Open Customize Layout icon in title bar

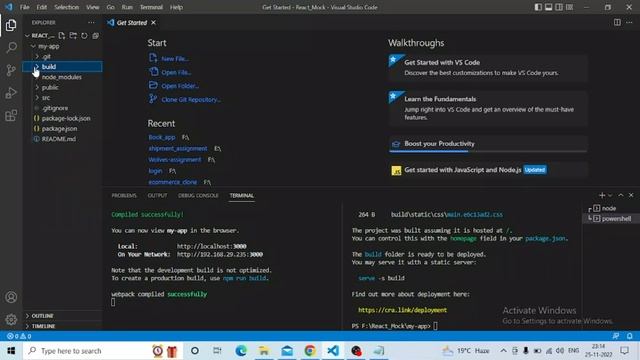[x=569, y=7]
